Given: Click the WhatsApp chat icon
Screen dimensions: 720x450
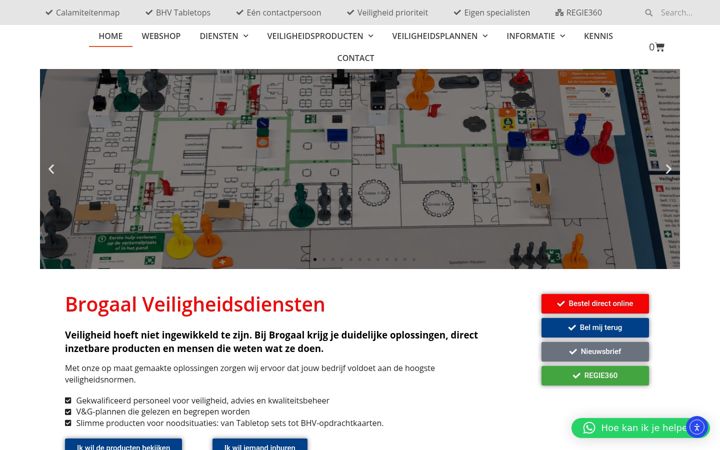Looking at the screenshot, I should [589, 428].
